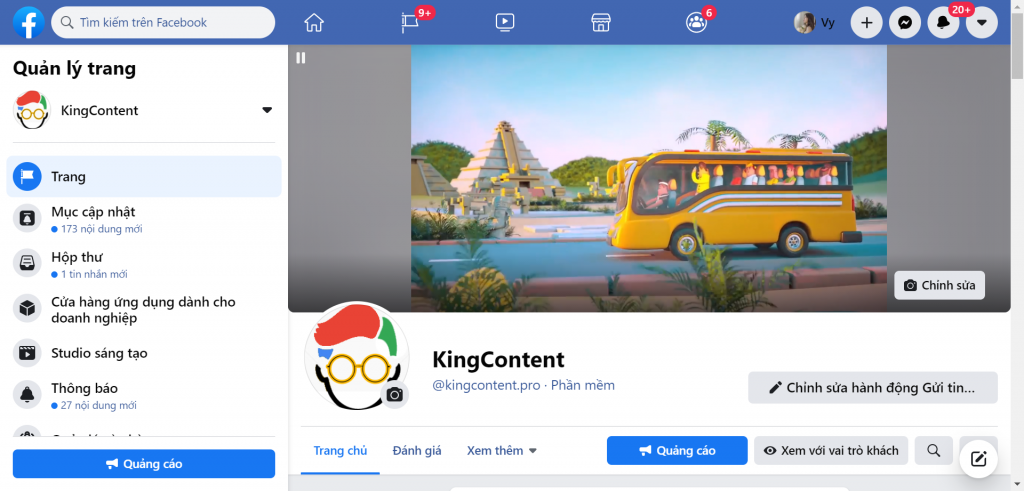
Task: Open the Watch video icon
Action: pos(505,22)
